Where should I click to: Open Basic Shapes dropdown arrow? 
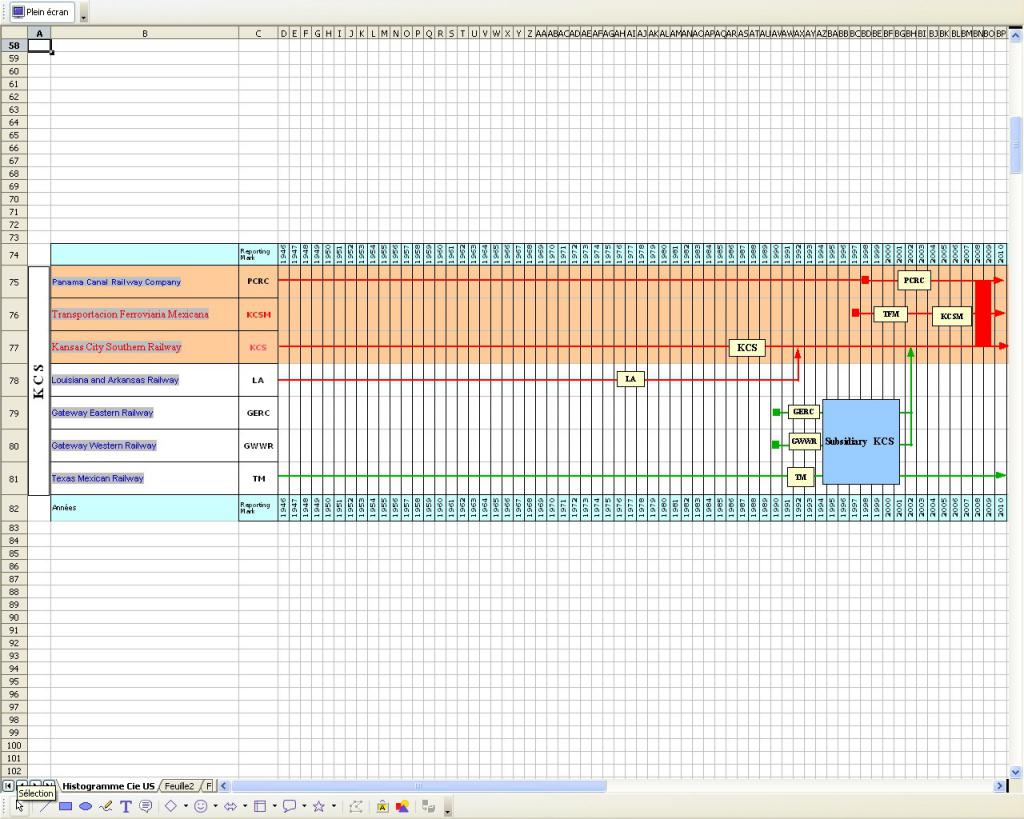(185, 807)
